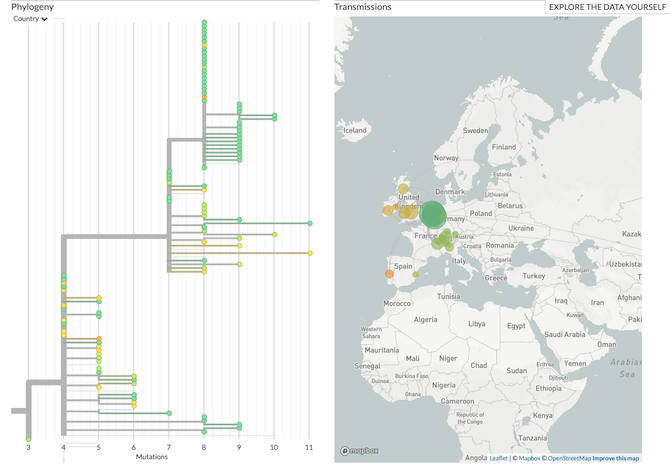The image size is (670, 468).
Task: Select the yellow tree tip at 11 mutations
Action: click(310, 254)
